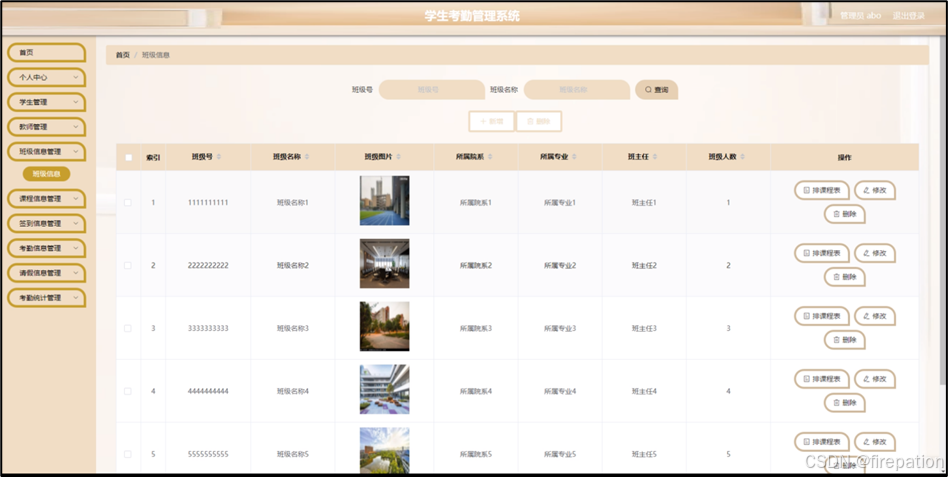Click 修改 for 班级名称3 row
The height and width of the screenshot is (477, 948).
(875, 316)
